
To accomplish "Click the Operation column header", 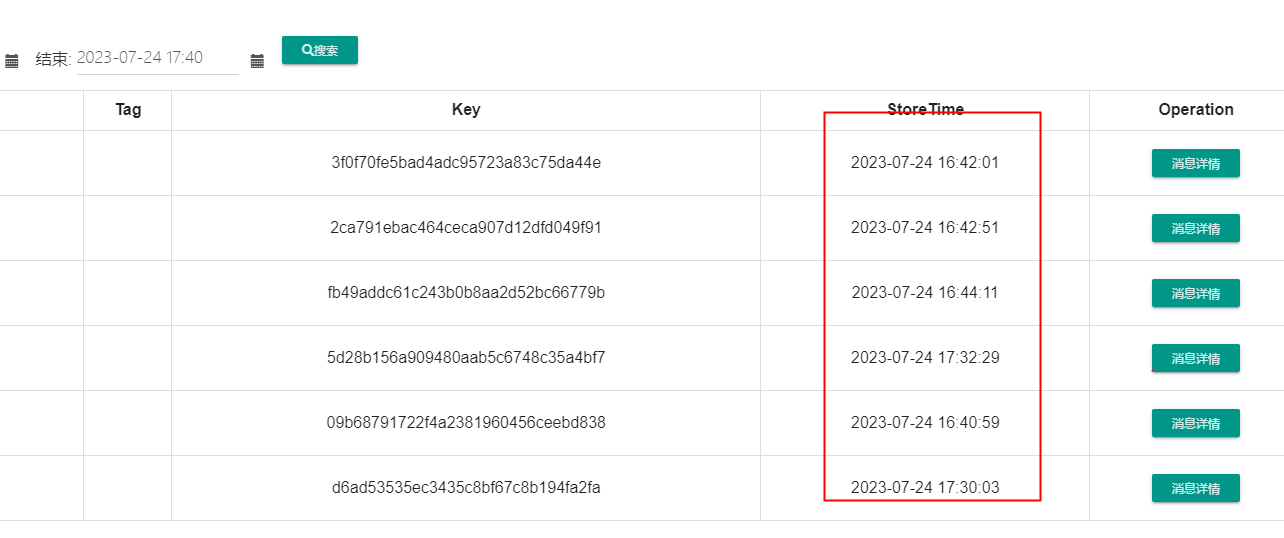I will click(x=1196, y=110).
